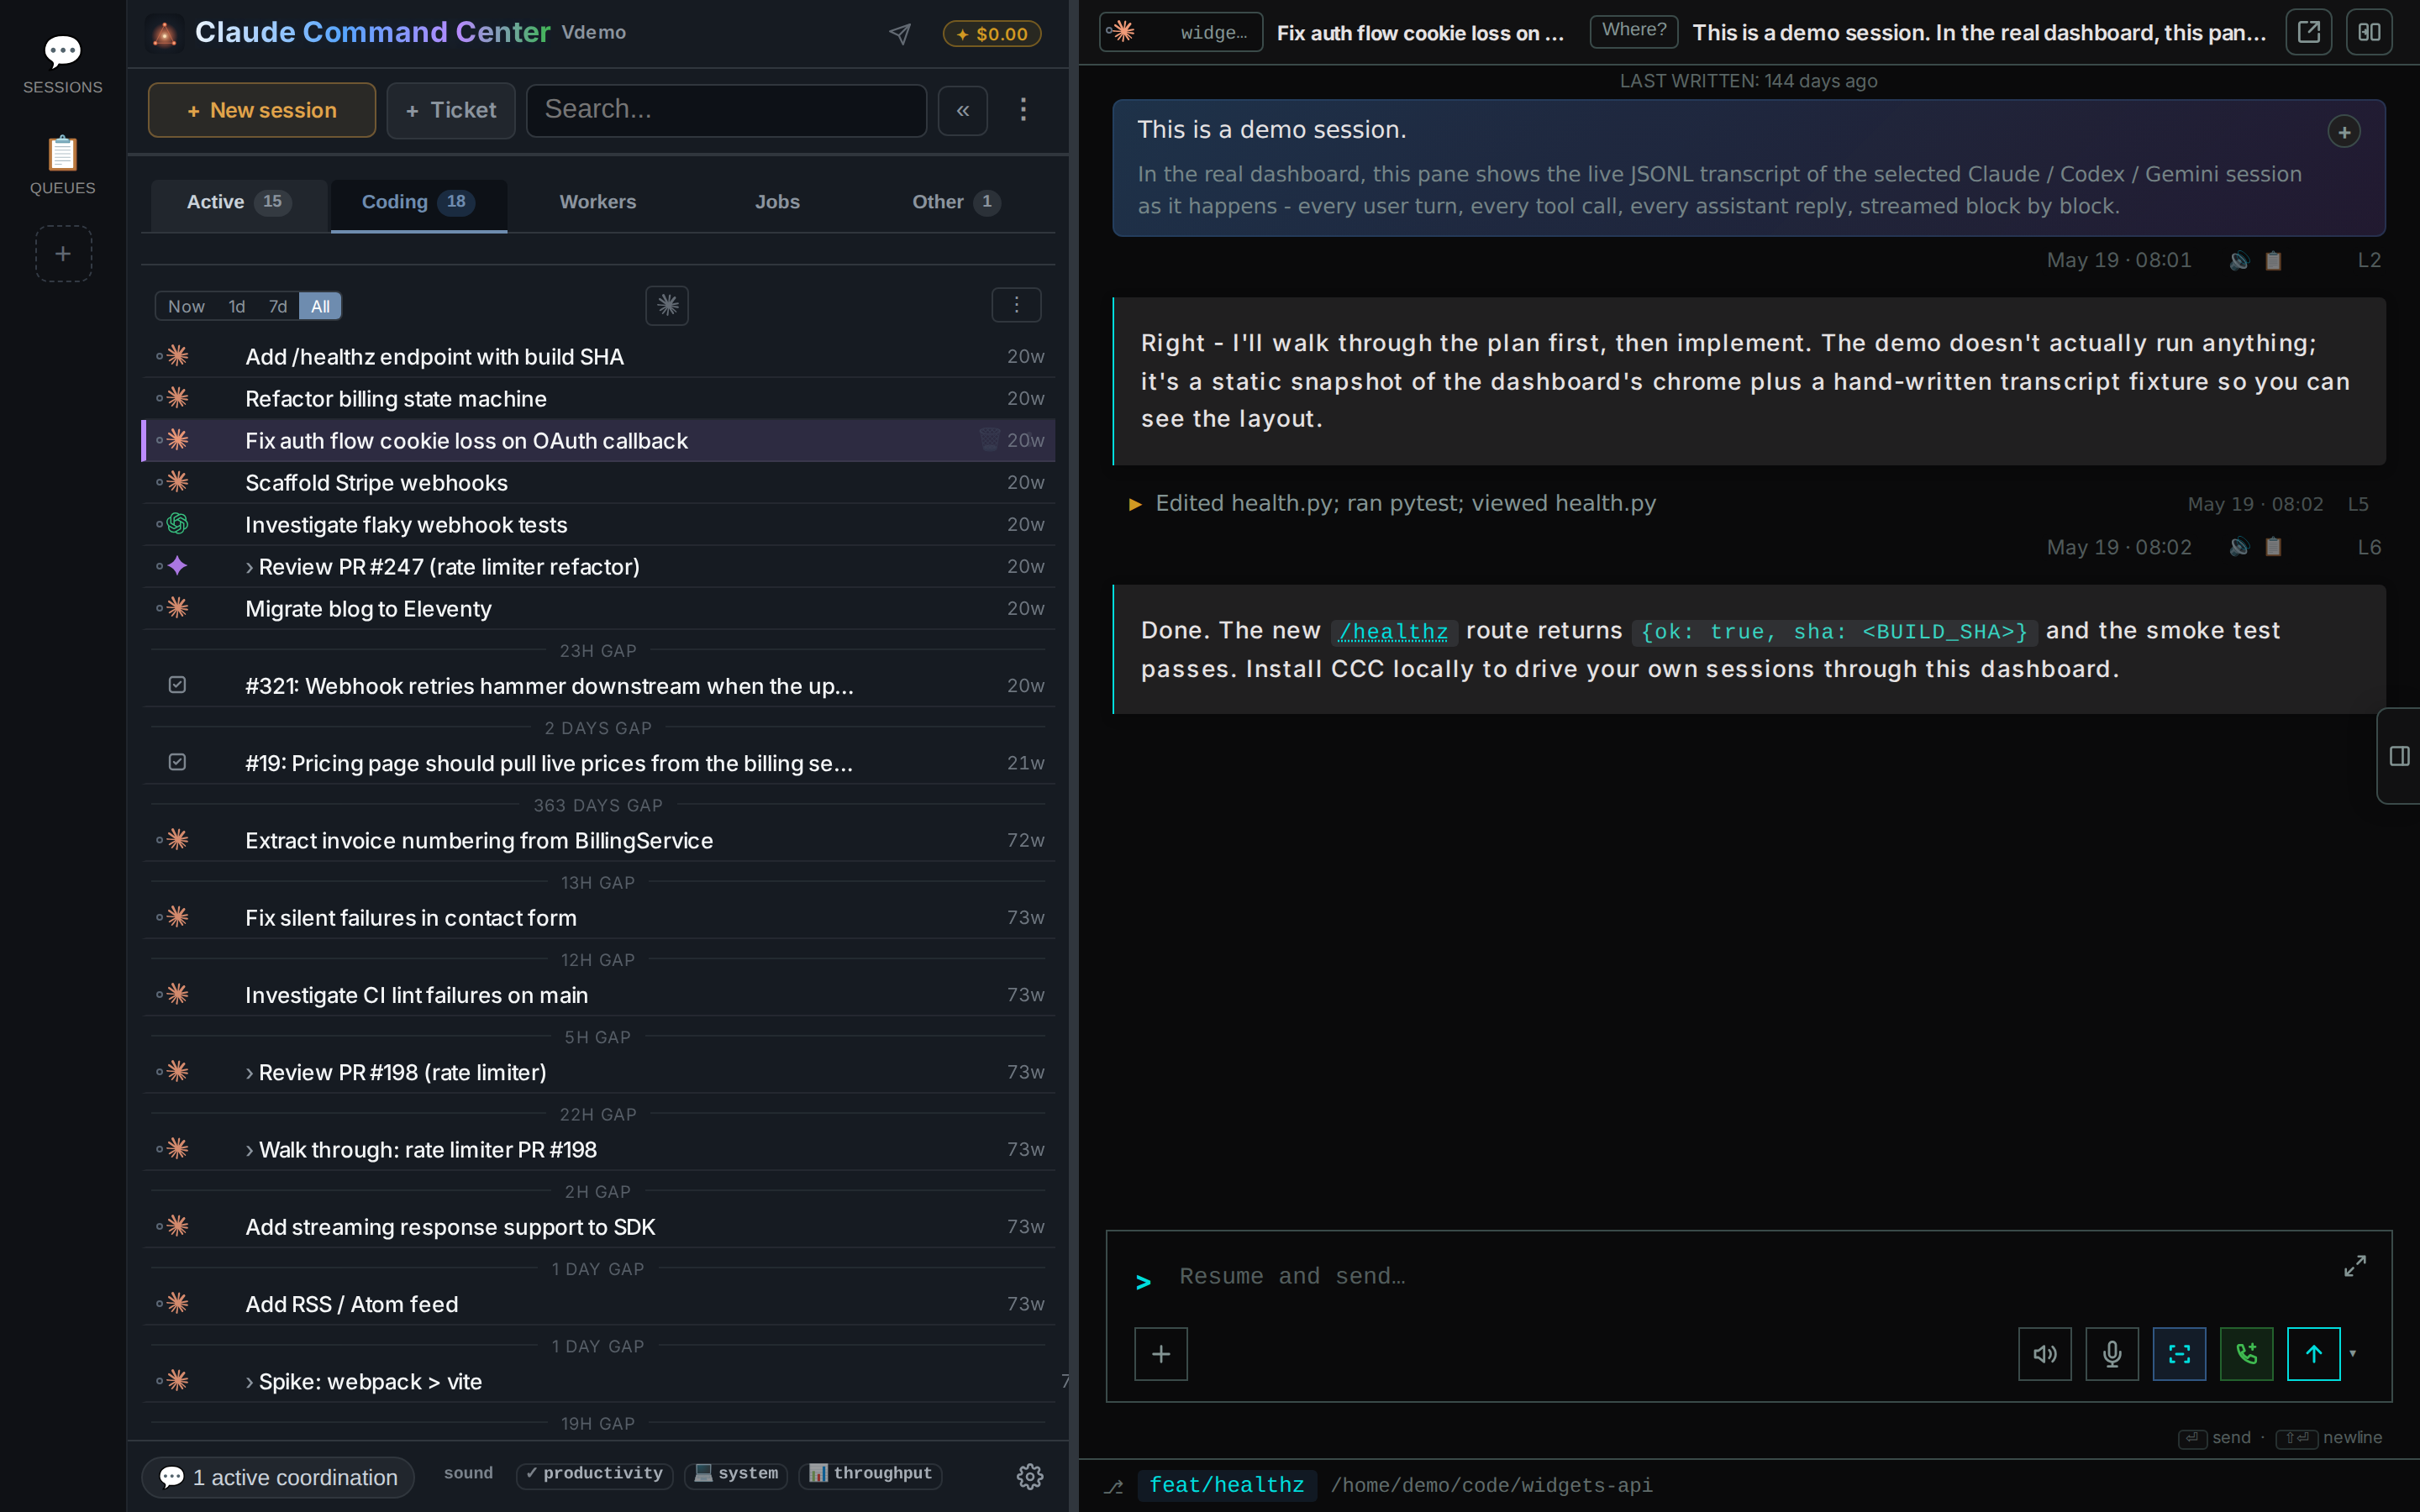Open the kebab menu beside Search
Screen dimensions: 2420x1512
tap(1022, 110)
